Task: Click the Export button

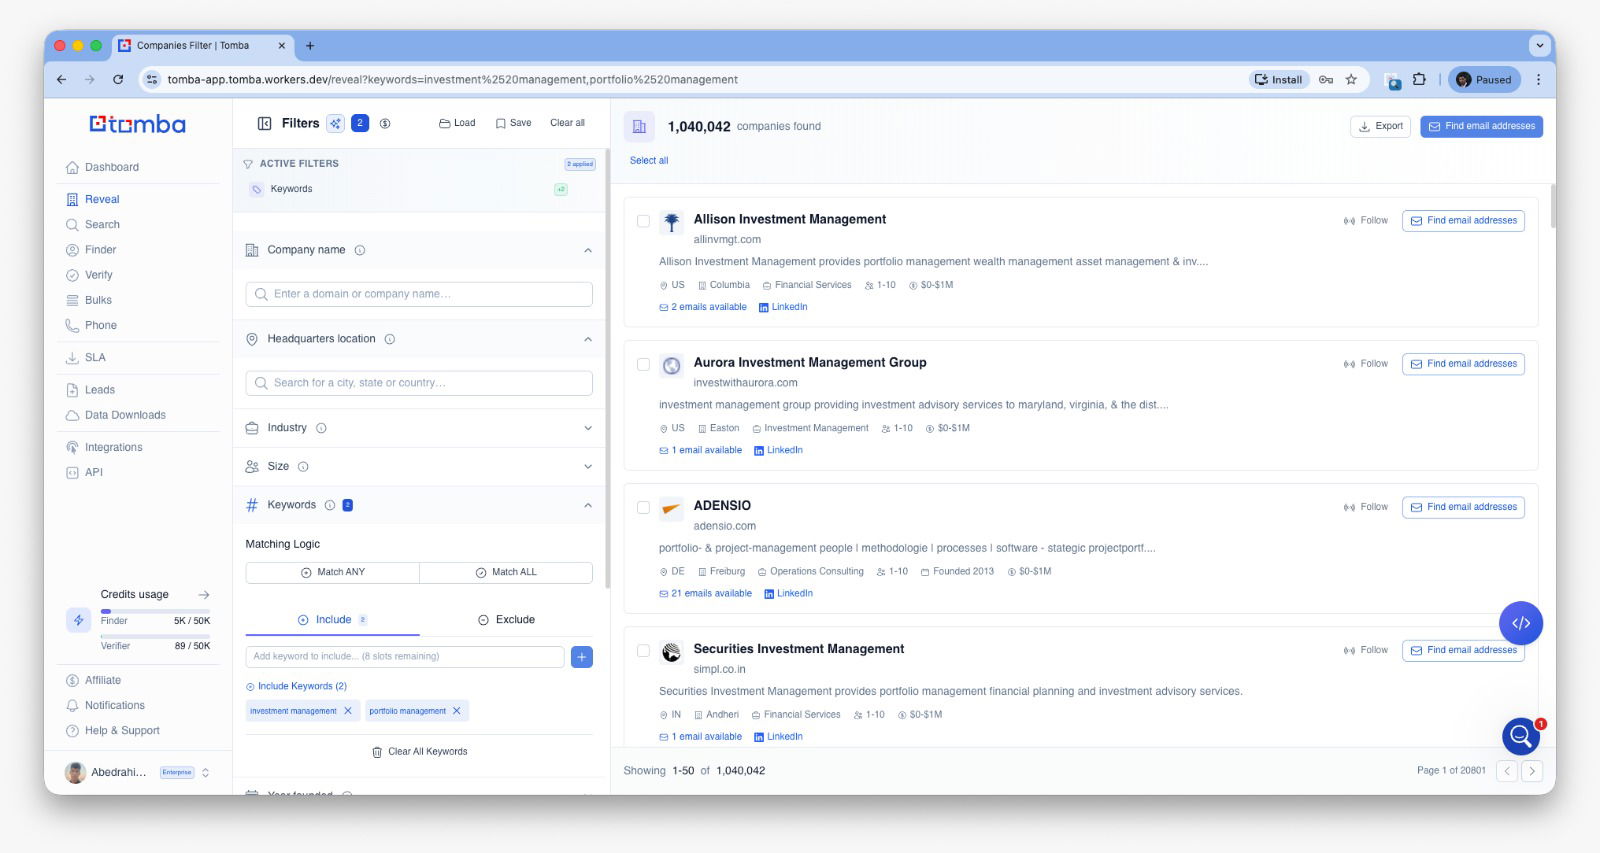Action: 1380,126
